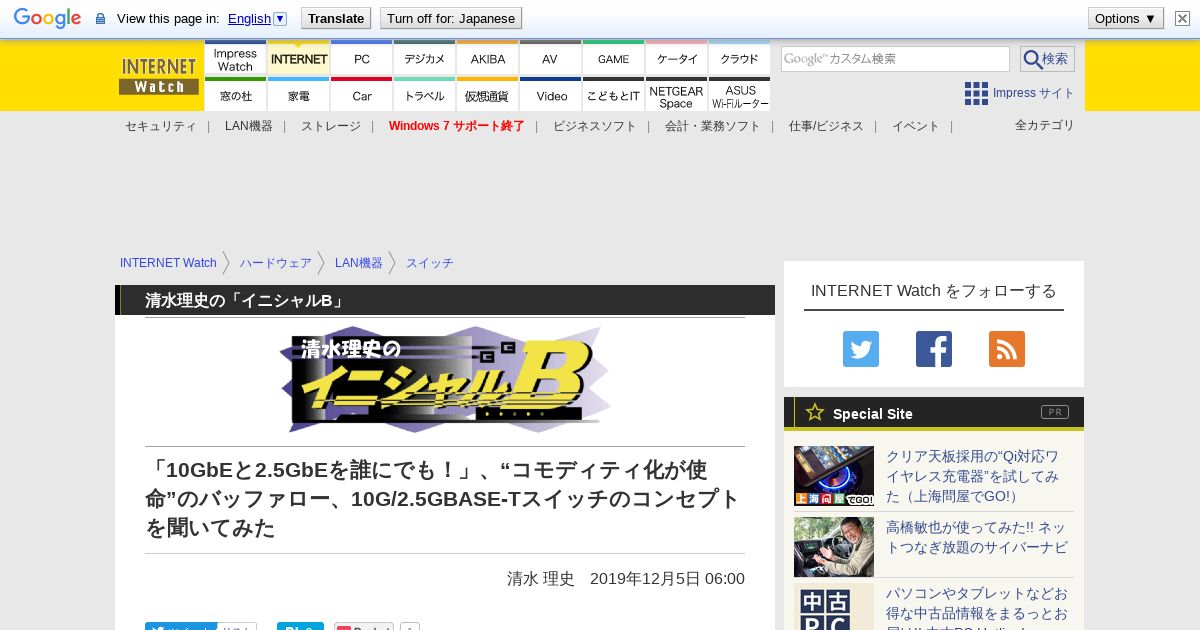
Task: Follow on Facebook via the sidebar icon
Action: (x=934, y=349)
